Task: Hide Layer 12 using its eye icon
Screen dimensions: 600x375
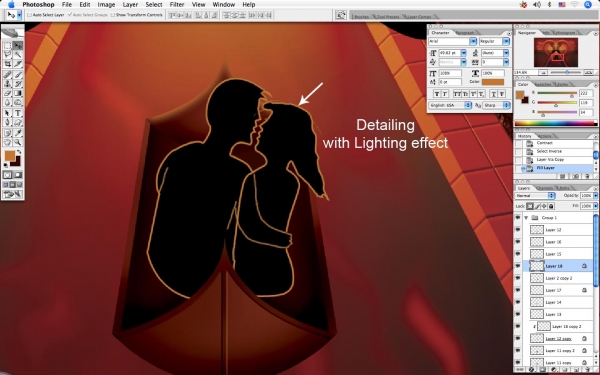Action: point(518,230)
